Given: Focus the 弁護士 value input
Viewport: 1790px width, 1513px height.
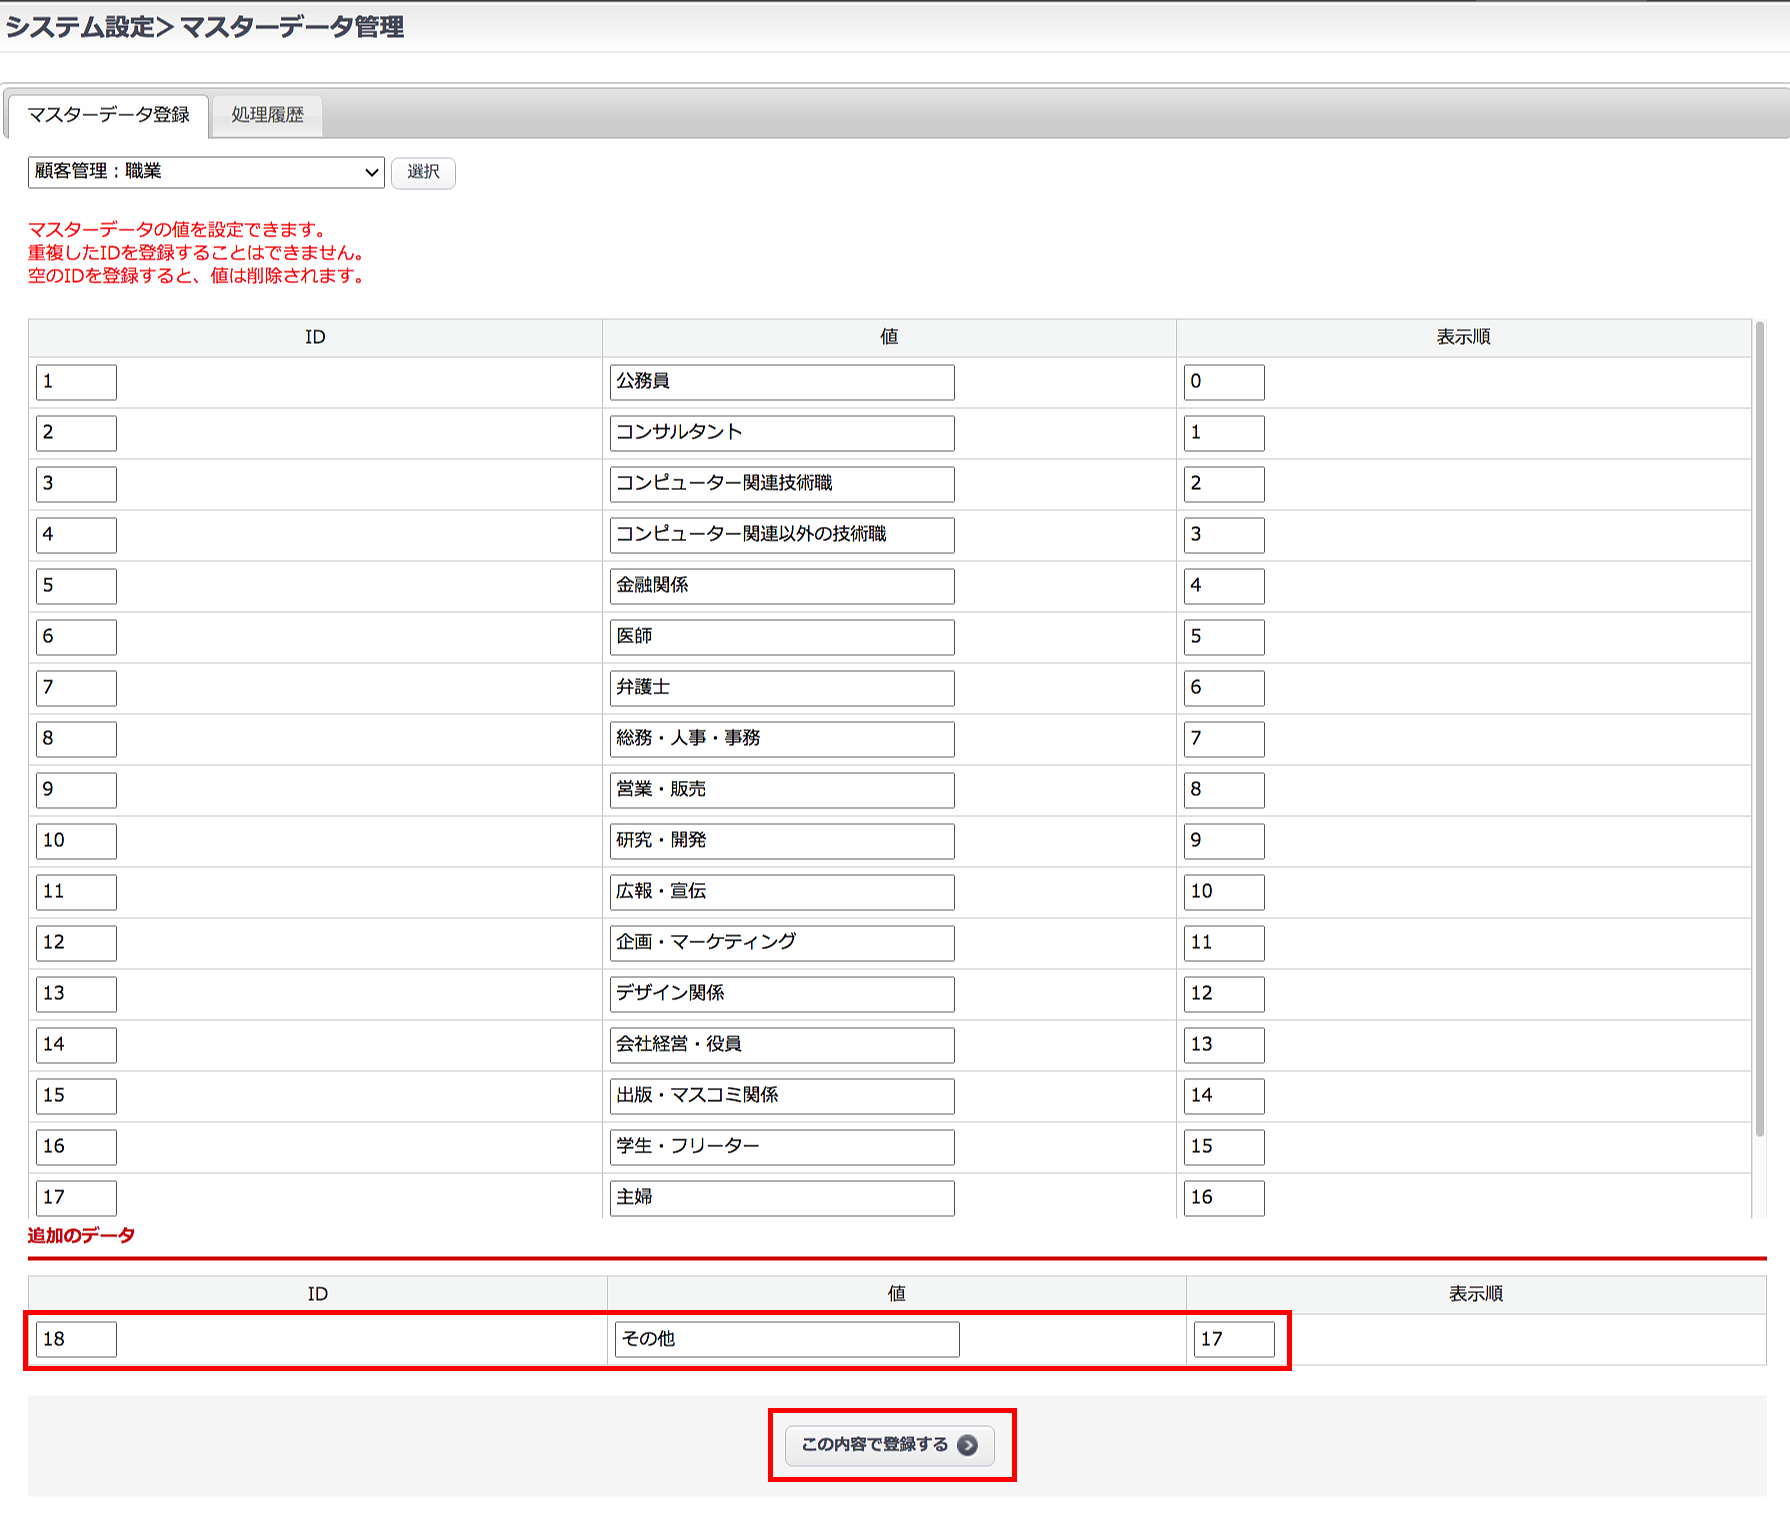Looking at the screenshot, I should pos(781,688).
